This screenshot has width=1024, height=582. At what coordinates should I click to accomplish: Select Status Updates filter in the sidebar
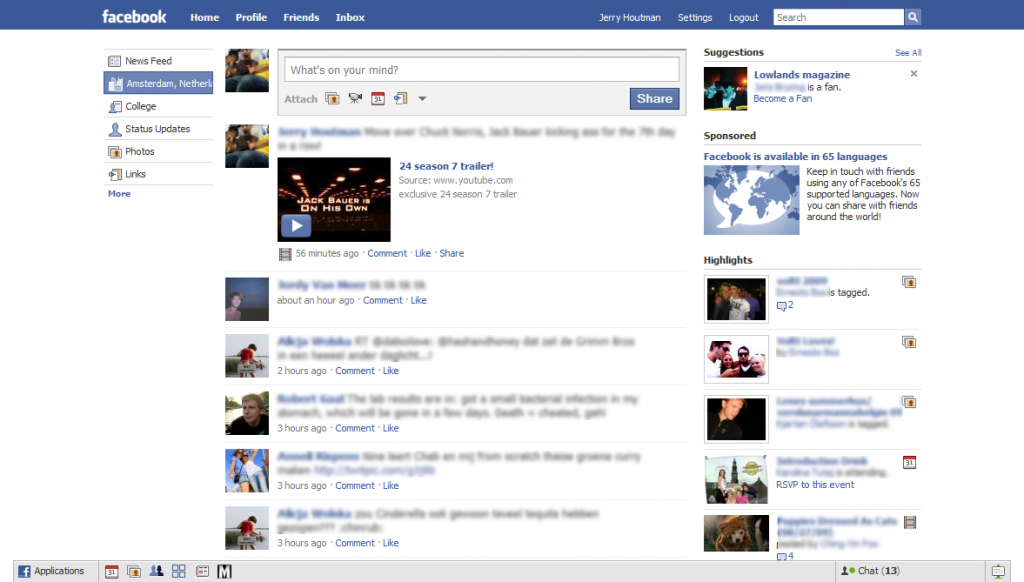tap(157, 129)
